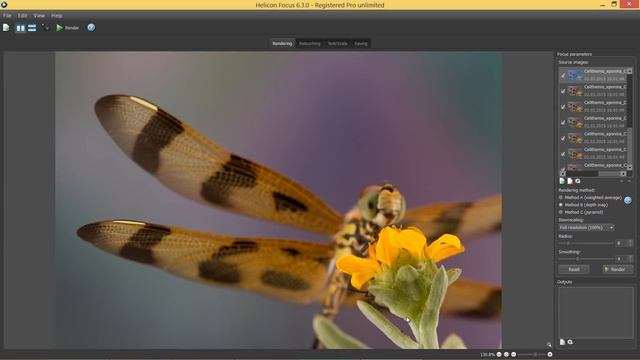Select the third source image thumbnail
640x360 pixels.
[575, 107]
